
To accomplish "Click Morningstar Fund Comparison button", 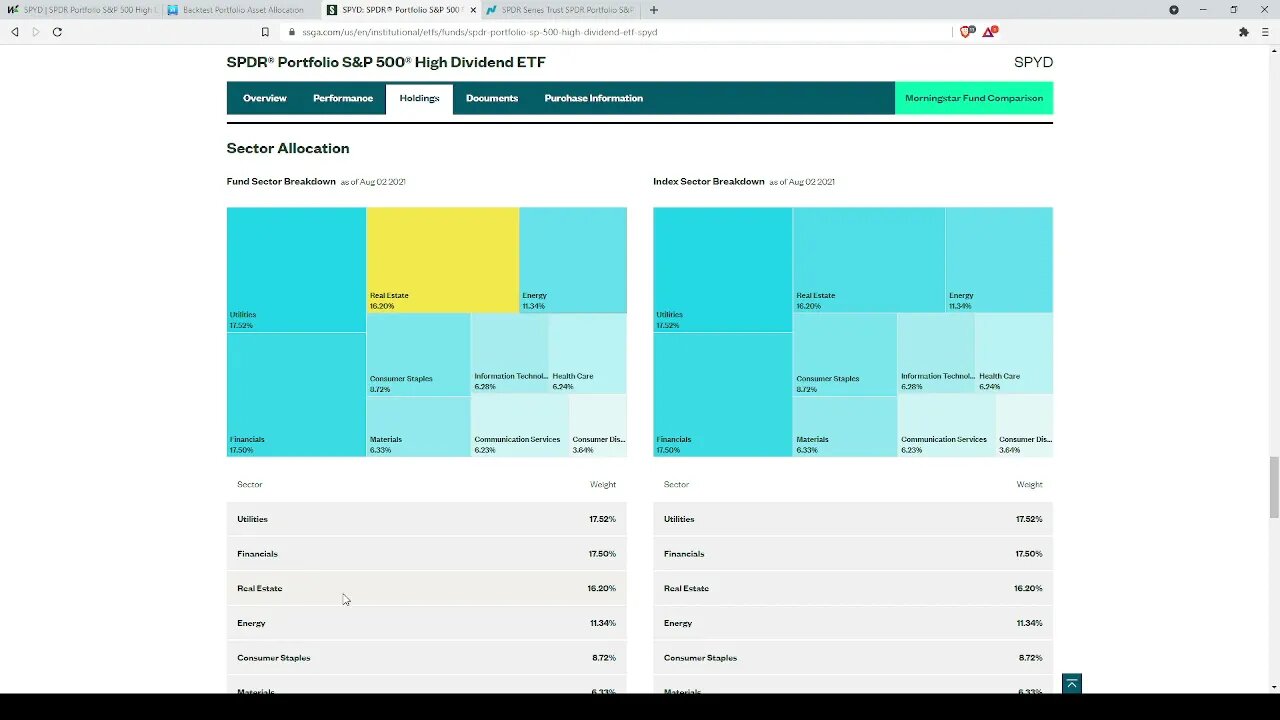I will pyautogui.click(x=974, y=98).
